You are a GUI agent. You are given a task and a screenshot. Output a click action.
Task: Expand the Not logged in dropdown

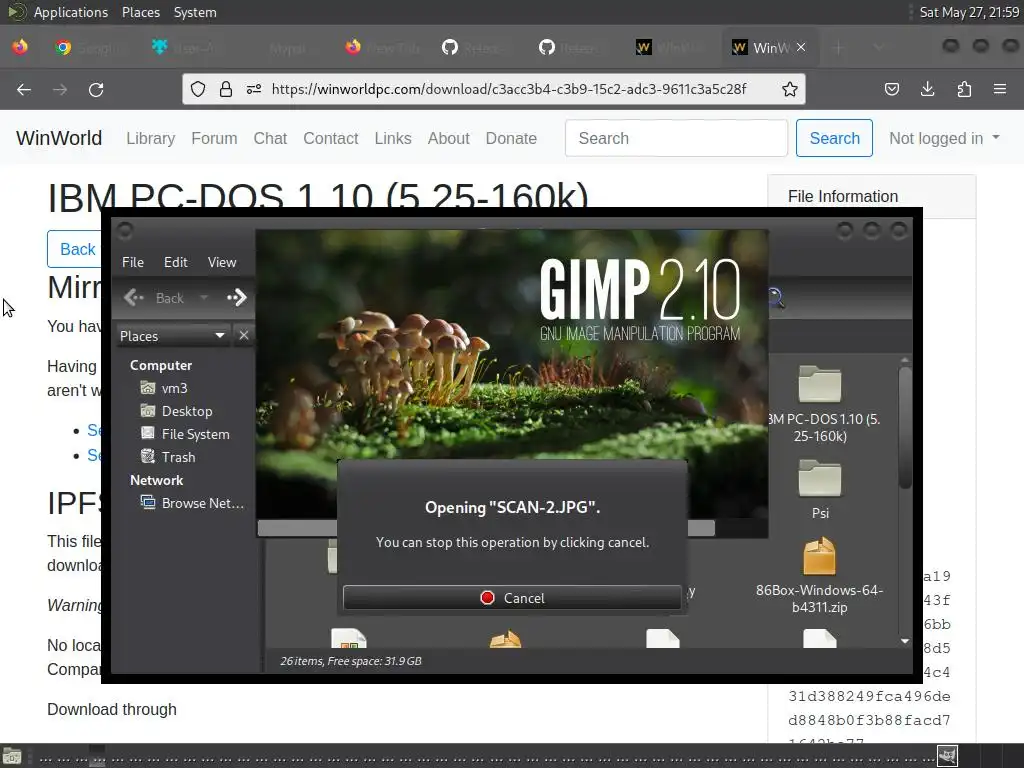tap(944, 138)
